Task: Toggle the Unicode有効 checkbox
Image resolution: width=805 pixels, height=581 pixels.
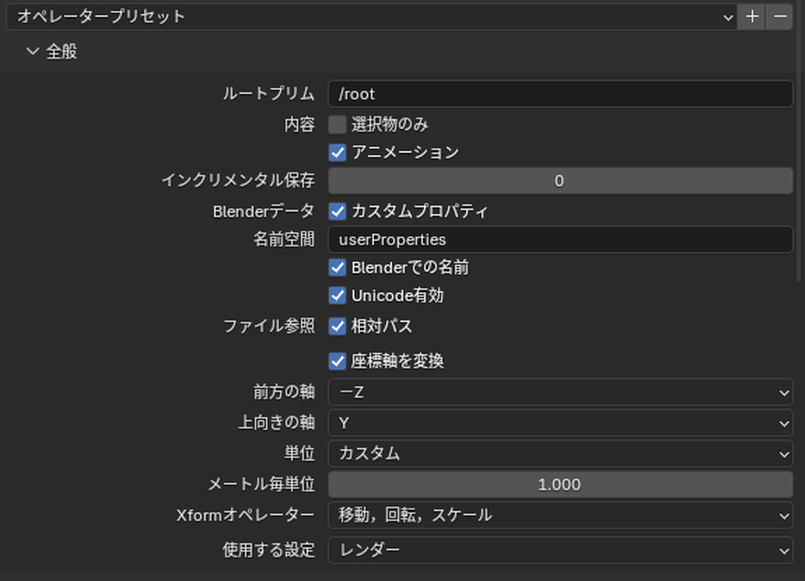Action: pyautogui.click(x=337, y=296)
